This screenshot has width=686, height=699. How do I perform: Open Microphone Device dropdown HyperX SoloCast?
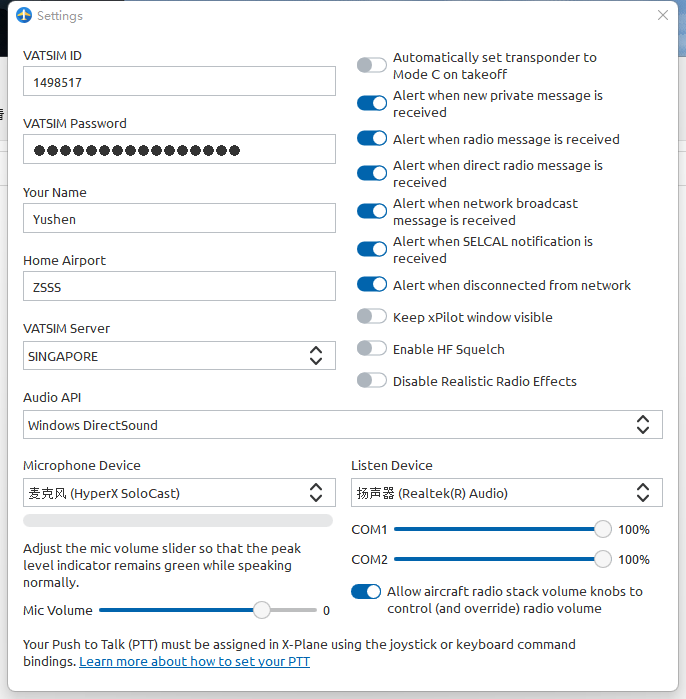[x=179, y=493]
